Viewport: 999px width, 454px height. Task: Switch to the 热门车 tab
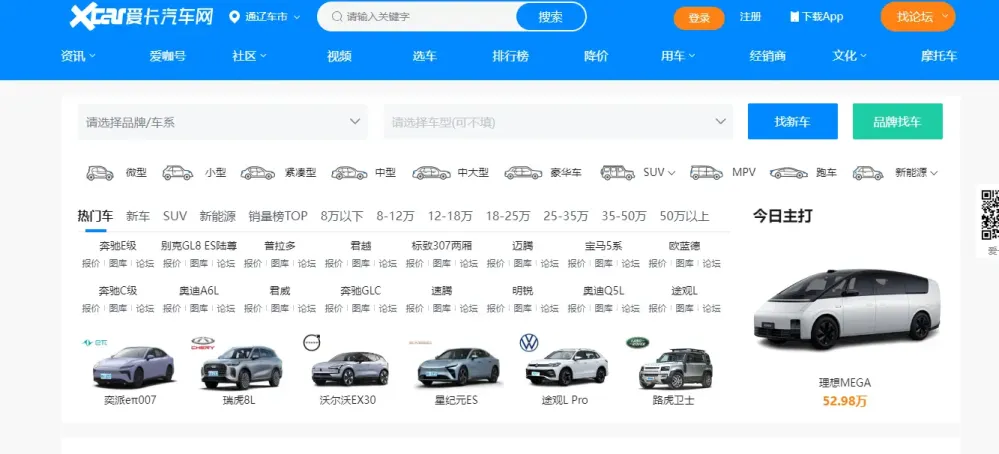(x=95, y=216)
